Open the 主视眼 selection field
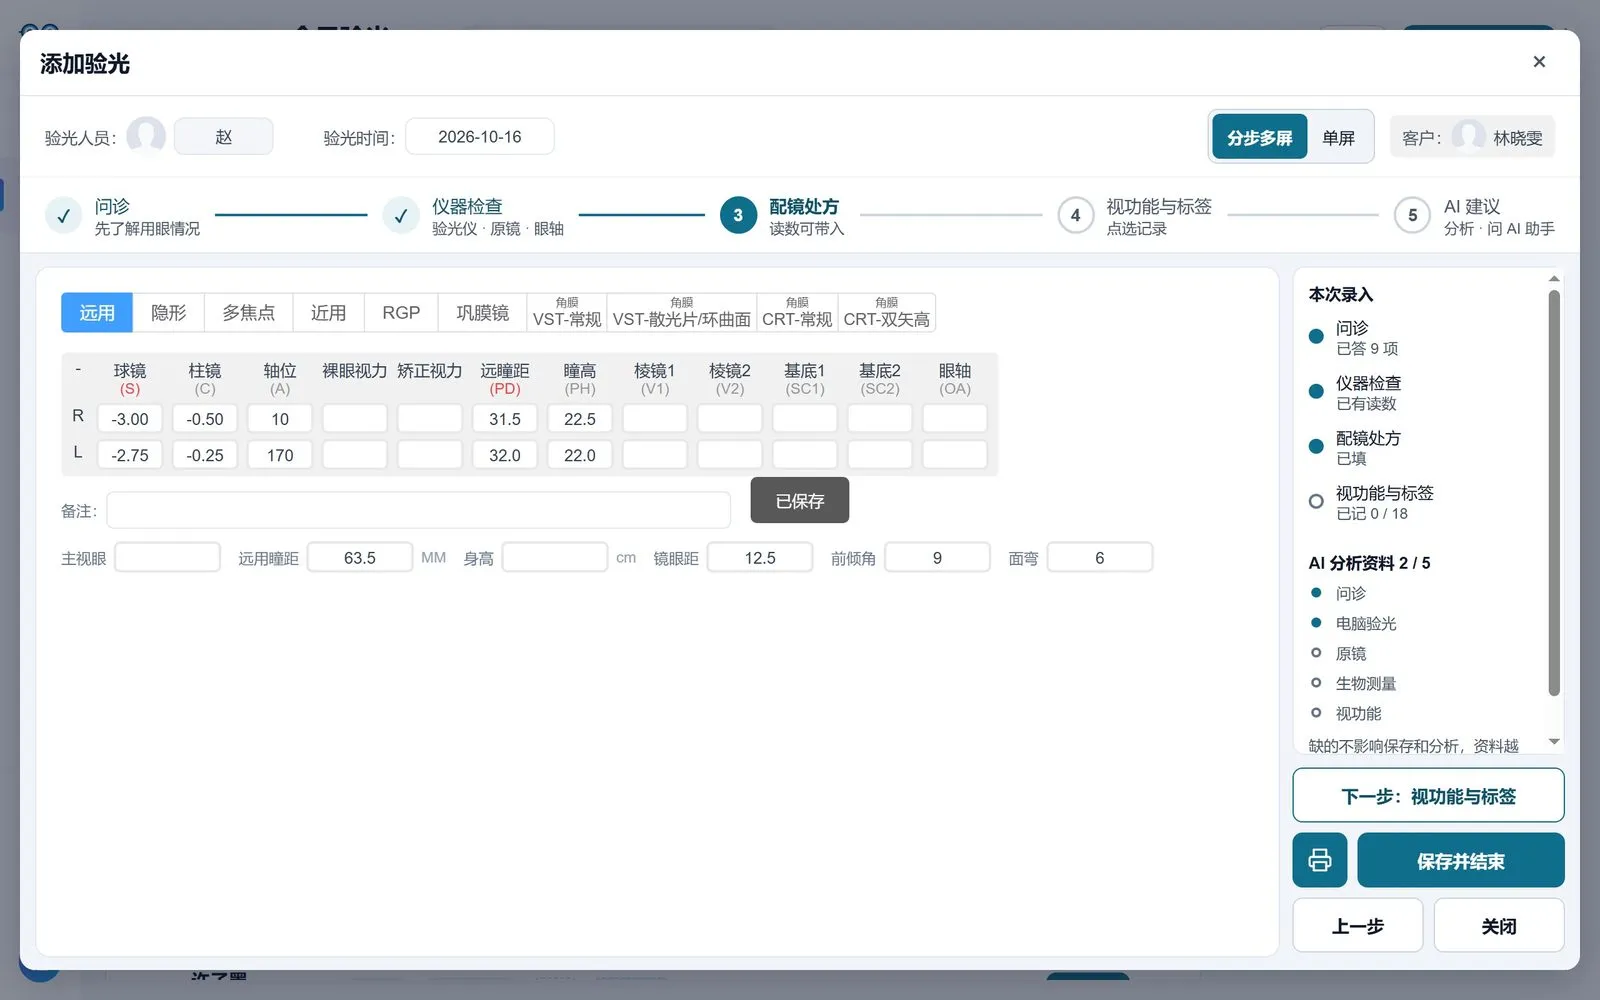Viewport: 1600px width, 1000px height. [167, 557]
